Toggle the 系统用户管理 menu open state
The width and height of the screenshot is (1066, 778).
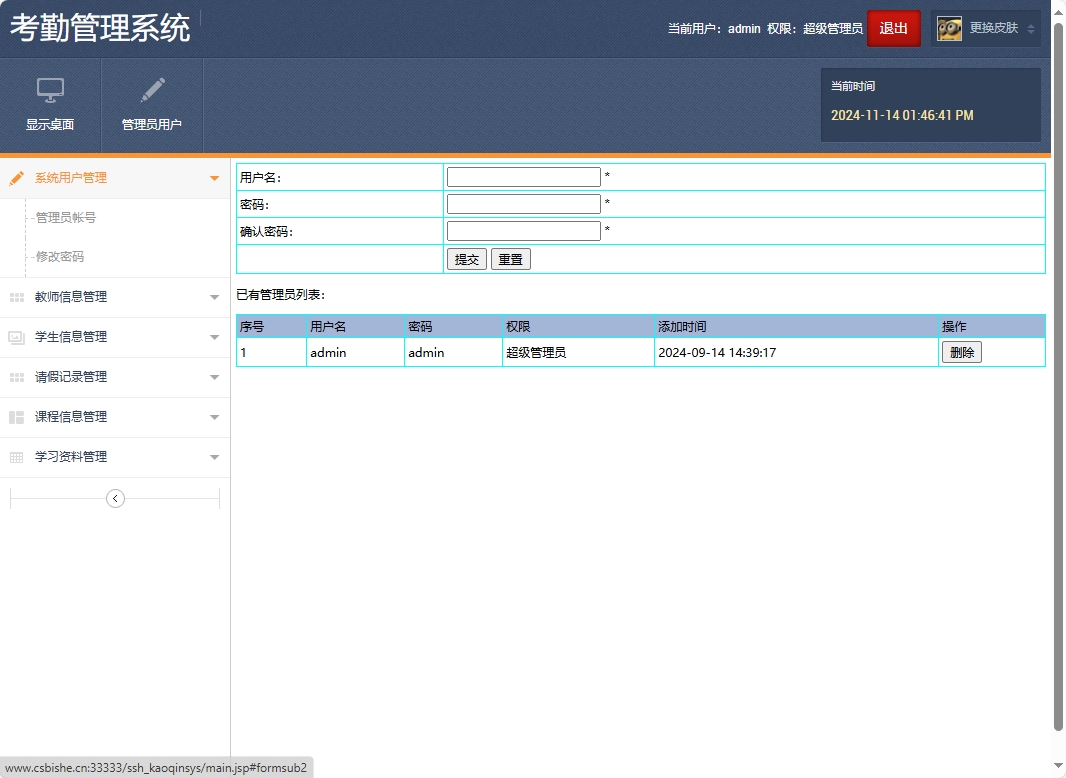pyautogui.click(x=214, y=176)
